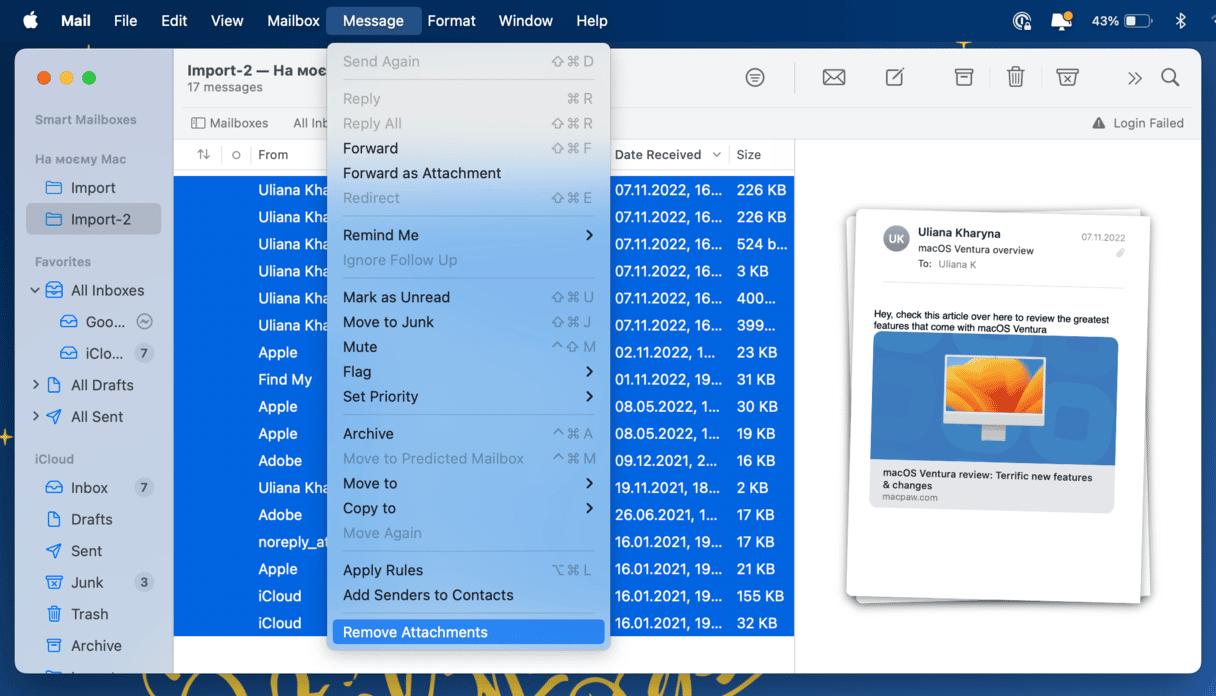Expand the Flag submenu

(x=468, y=372)
